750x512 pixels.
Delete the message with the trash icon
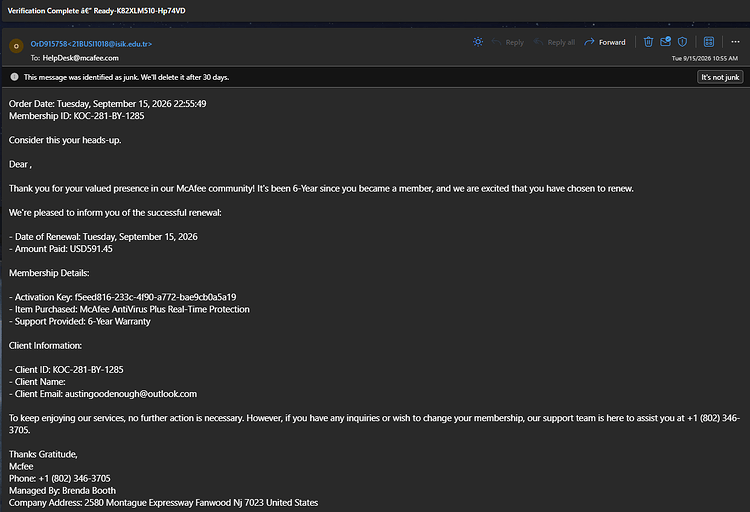[648, 42]
